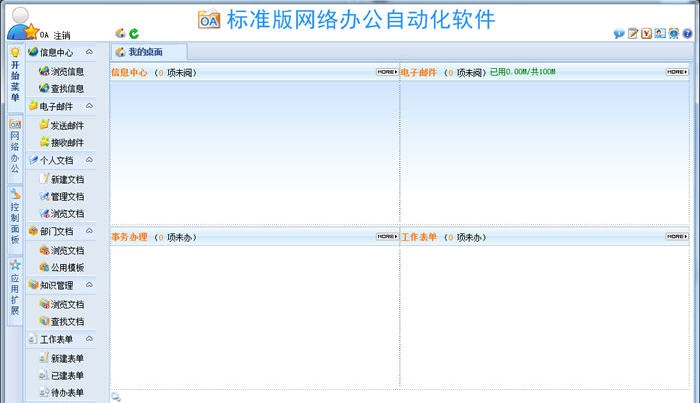Collapse the 工作表单 sidebar group
Viewport: 700px width, 403px height.
(x=89, y=339)
